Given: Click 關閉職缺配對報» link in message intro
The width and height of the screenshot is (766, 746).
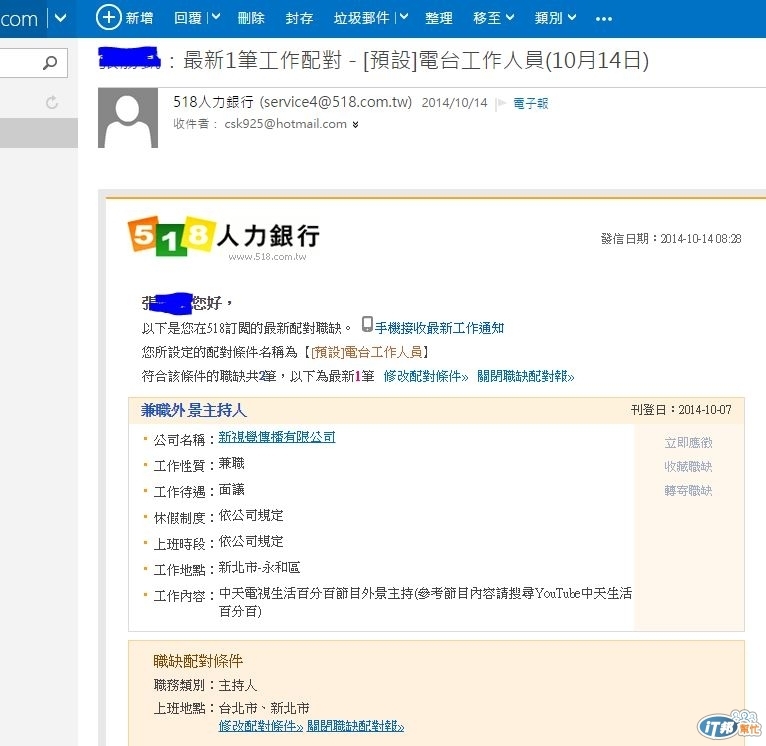Looking at the screenshot, I should [526, 376].
